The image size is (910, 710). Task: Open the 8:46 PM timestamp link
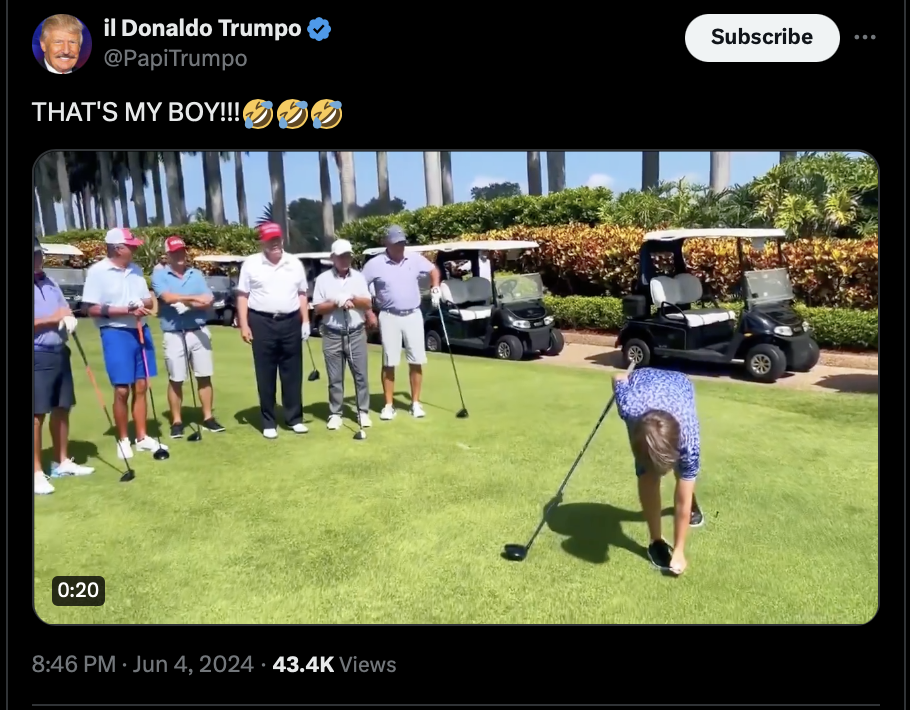coord(74,664)
